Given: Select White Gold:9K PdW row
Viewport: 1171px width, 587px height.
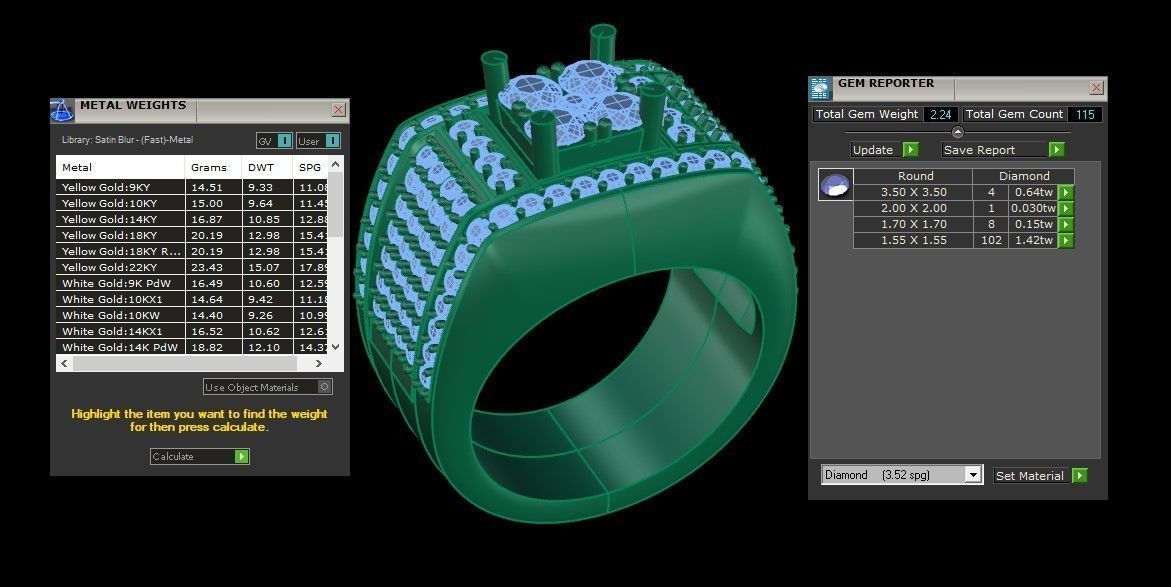Looking at the screenshot, I should 193,283.
